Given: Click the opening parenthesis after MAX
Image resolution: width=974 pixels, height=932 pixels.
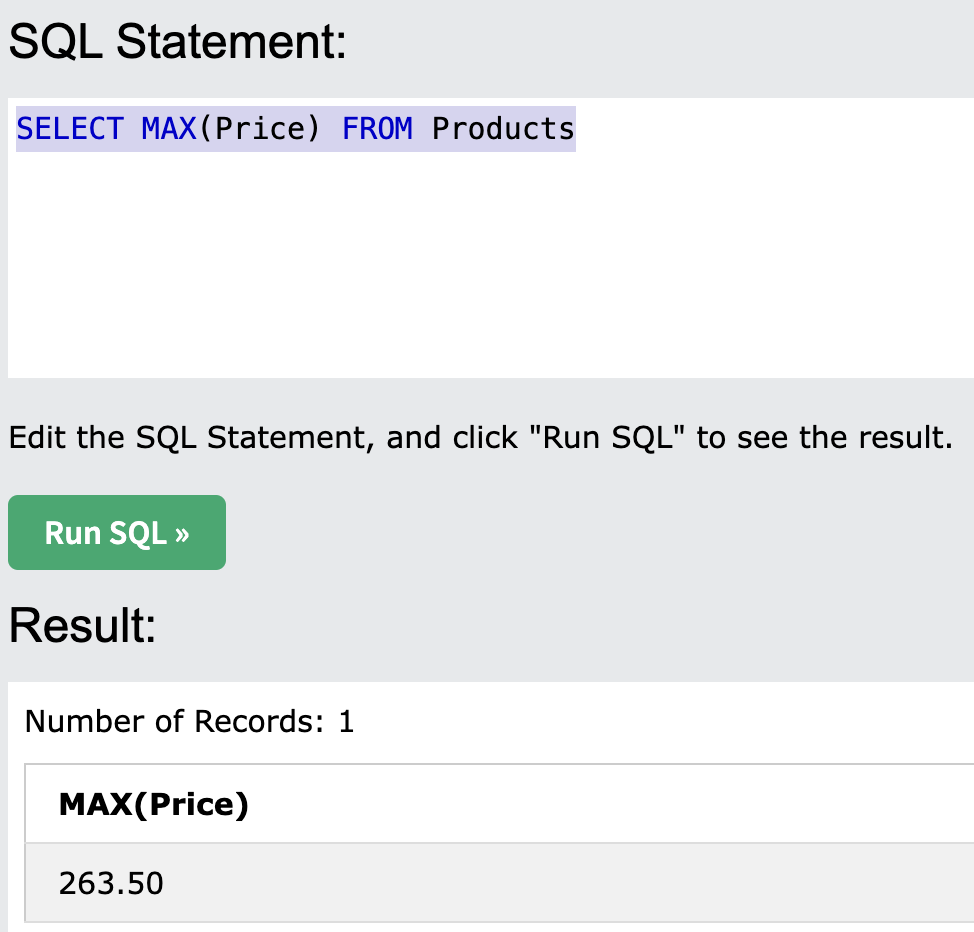Looking at the screenshot, I should (x=204, y=129).
